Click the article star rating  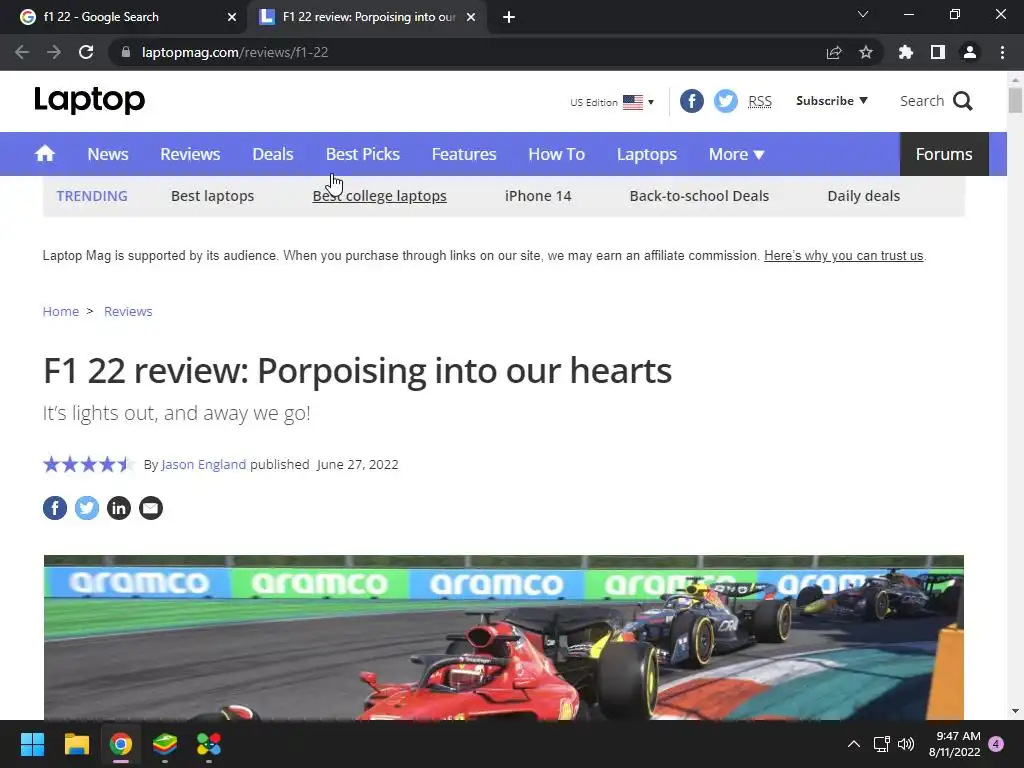point(88,464)
